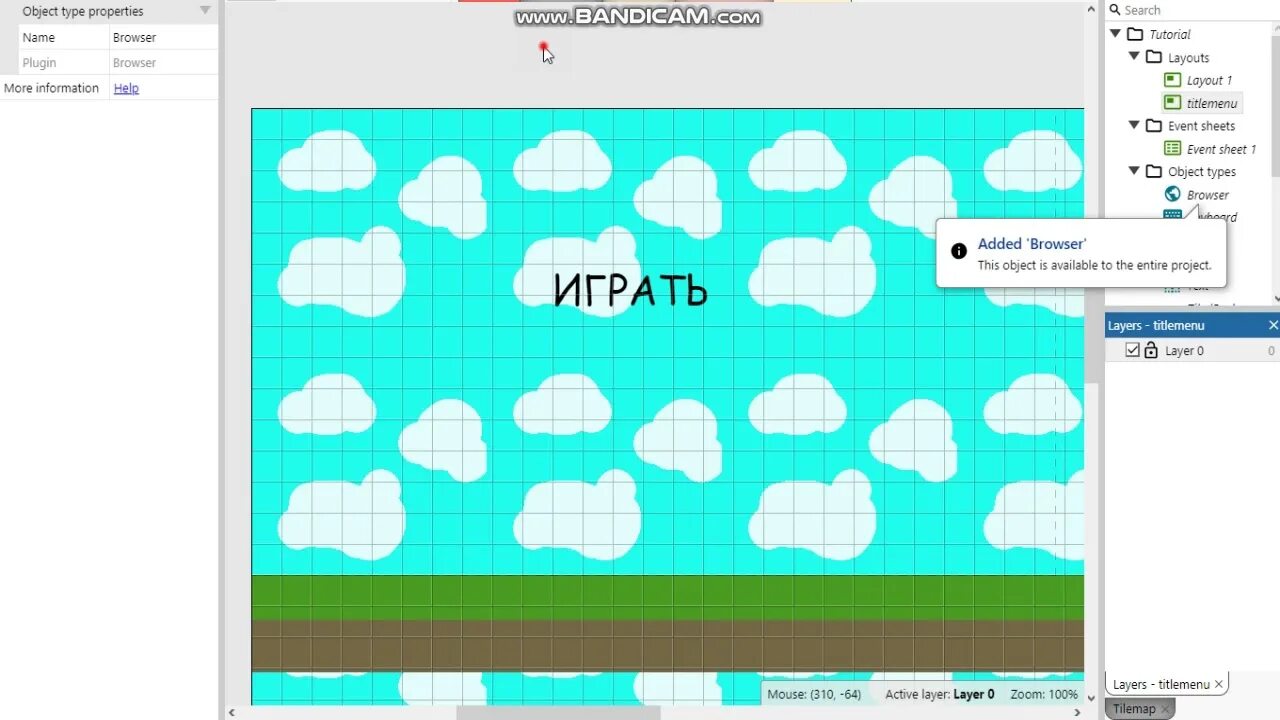Click the 'Layout 1' tree label
This screenshot has height=720, width=1280.
click(1209, 80)
